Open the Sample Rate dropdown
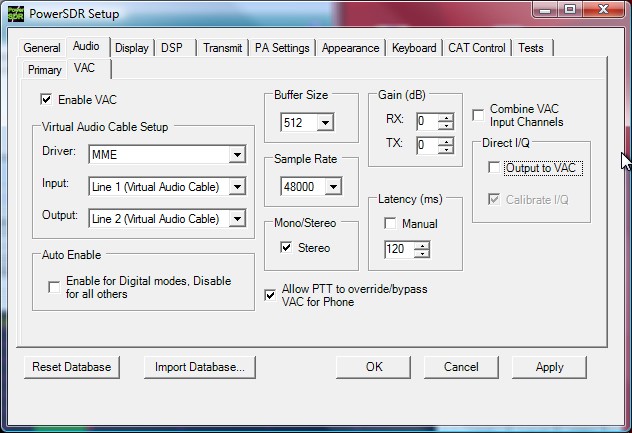Image resolution: width=632 pixels, height=433 pixels. 333,186
